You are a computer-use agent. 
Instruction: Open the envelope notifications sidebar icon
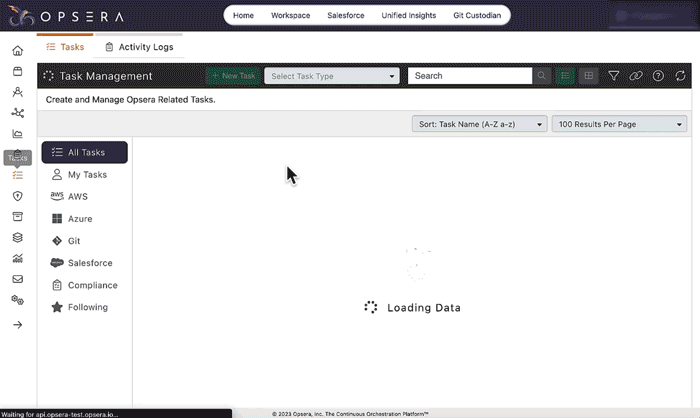point(17,279)
